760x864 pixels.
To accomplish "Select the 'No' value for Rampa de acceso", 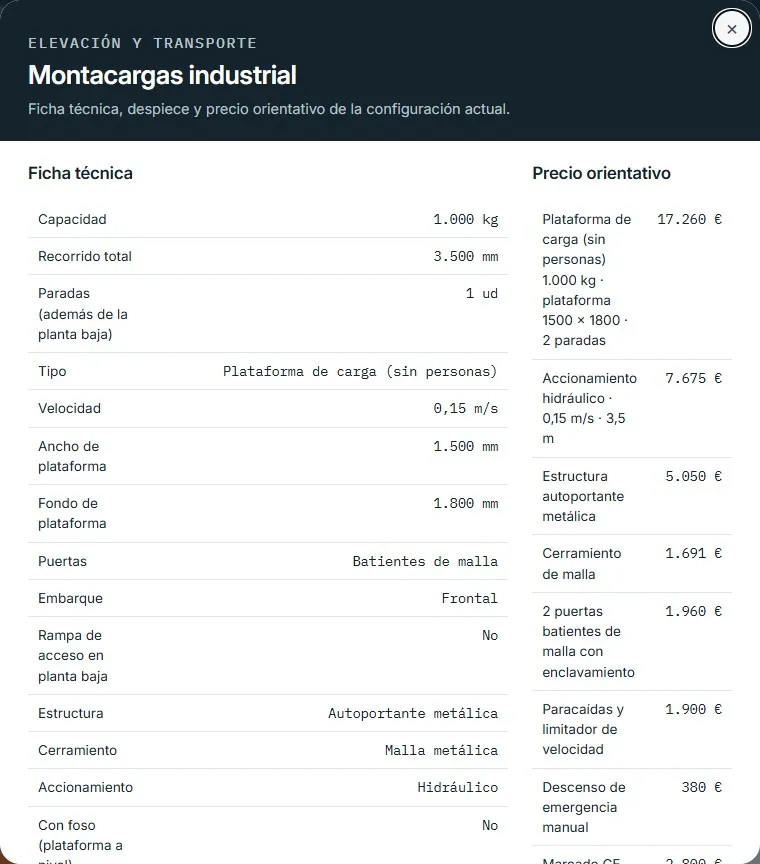I will (x=489, y=635).
